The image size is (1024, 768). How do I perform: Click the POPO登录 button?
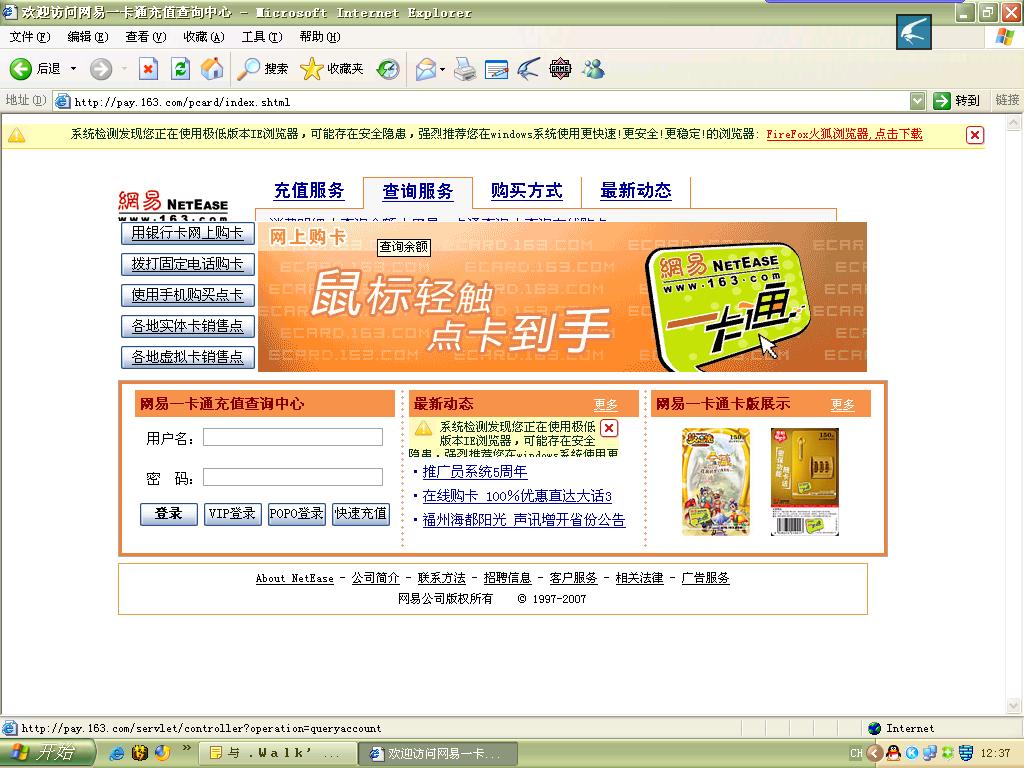click(296, 514)
